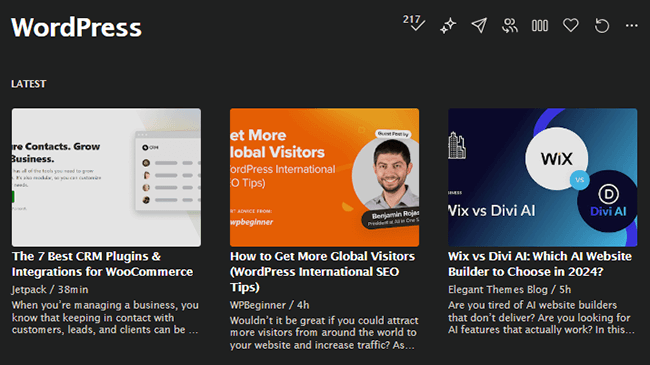The height and width of the screenshot is (365, 650).
Task: Favorite the WordPress feed with heart icon
Action: (x=570, y=26)
